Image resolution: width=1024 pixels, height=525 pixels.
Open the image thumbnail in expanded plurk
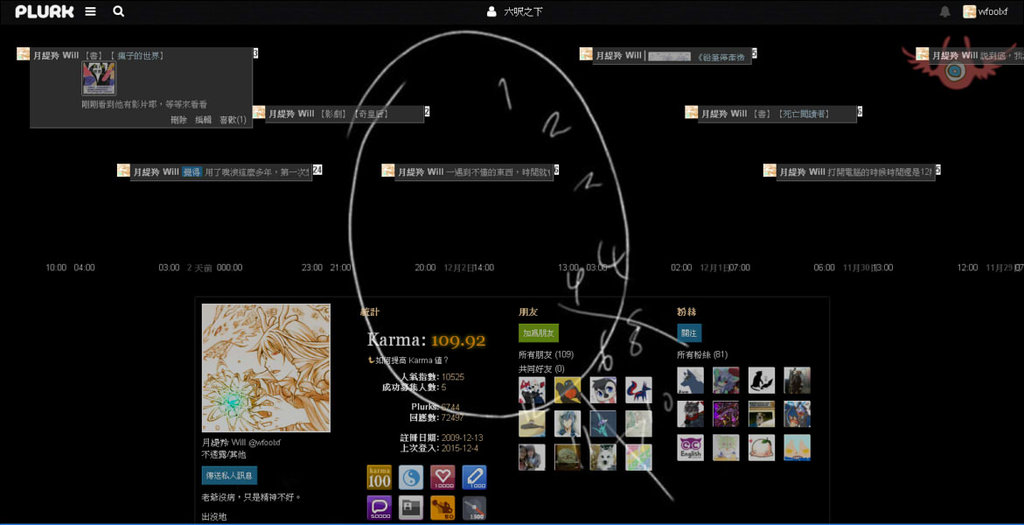(x=99, y=79)
